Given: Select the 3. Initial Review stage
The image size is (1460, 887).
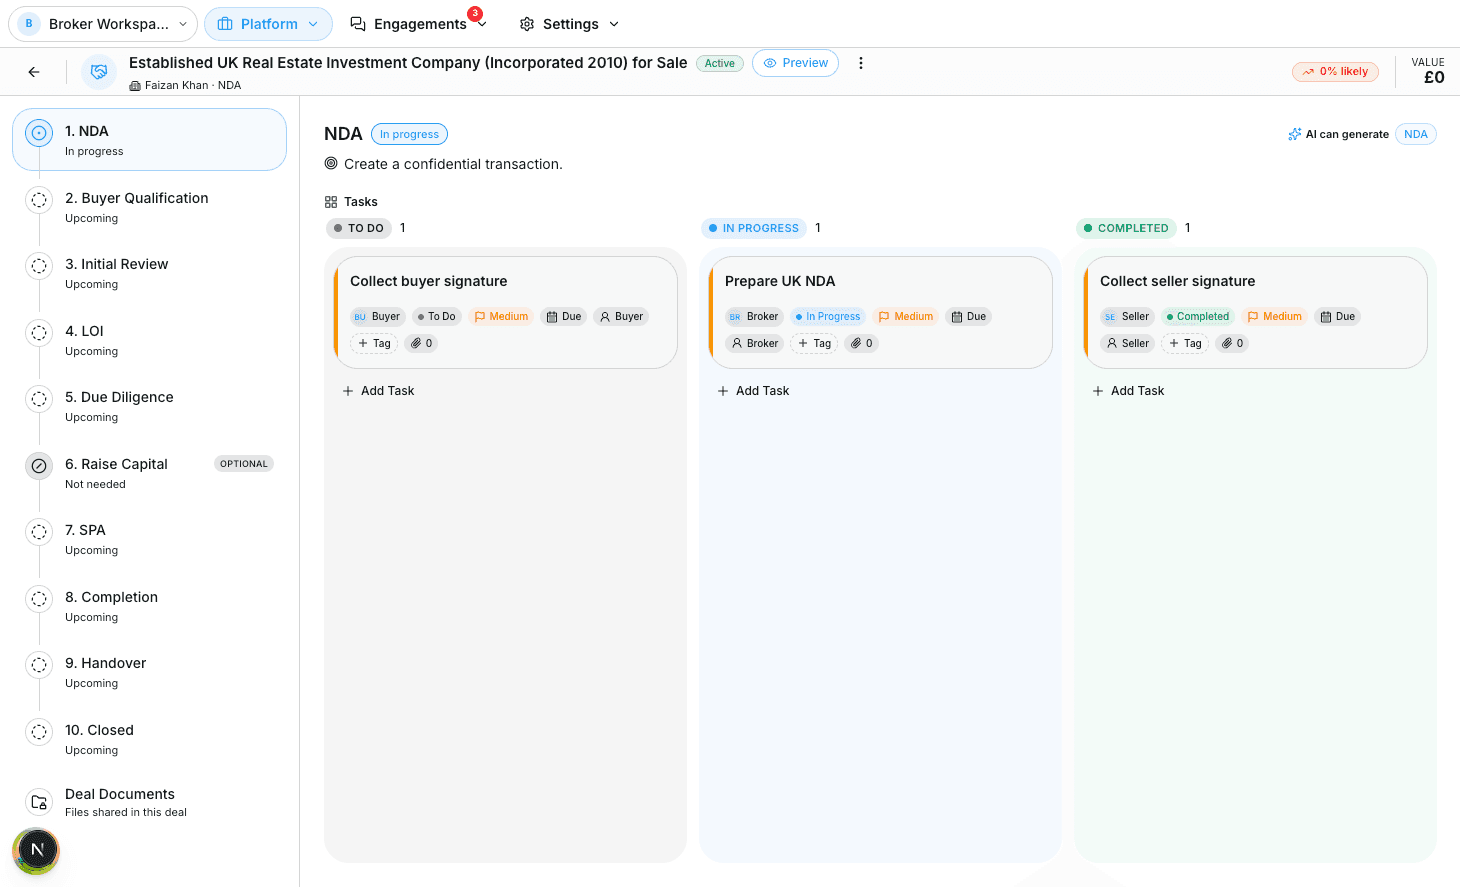Looking at the screenshot, I should (x=149, y=273).
